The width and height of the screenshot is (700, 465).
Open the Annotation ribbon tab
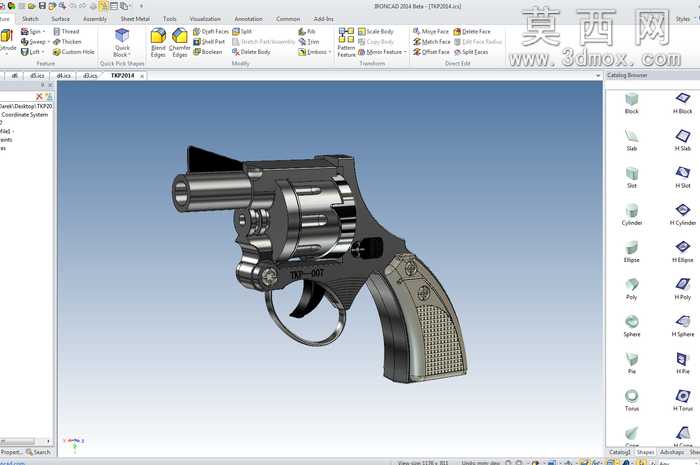point(248,19)
